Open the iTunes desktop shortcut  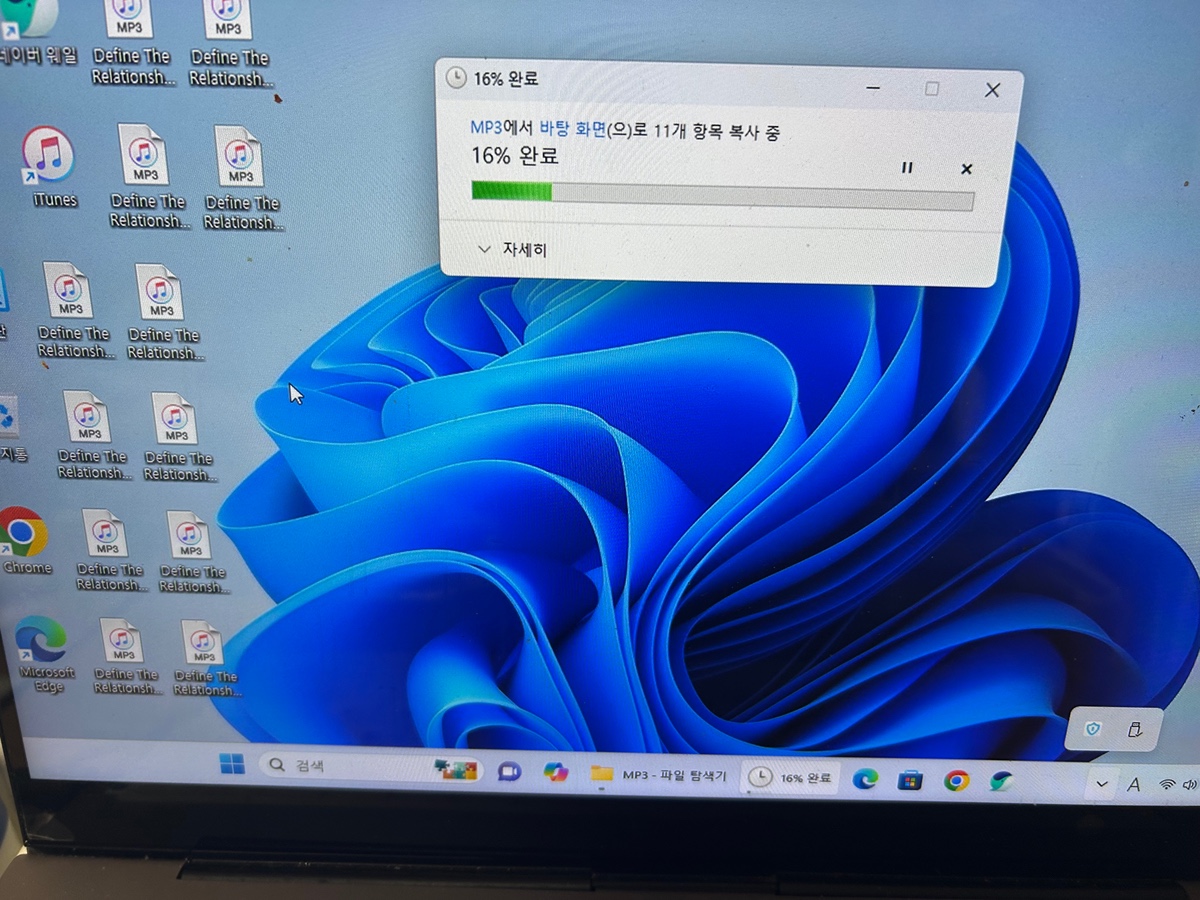click(49, 160)
